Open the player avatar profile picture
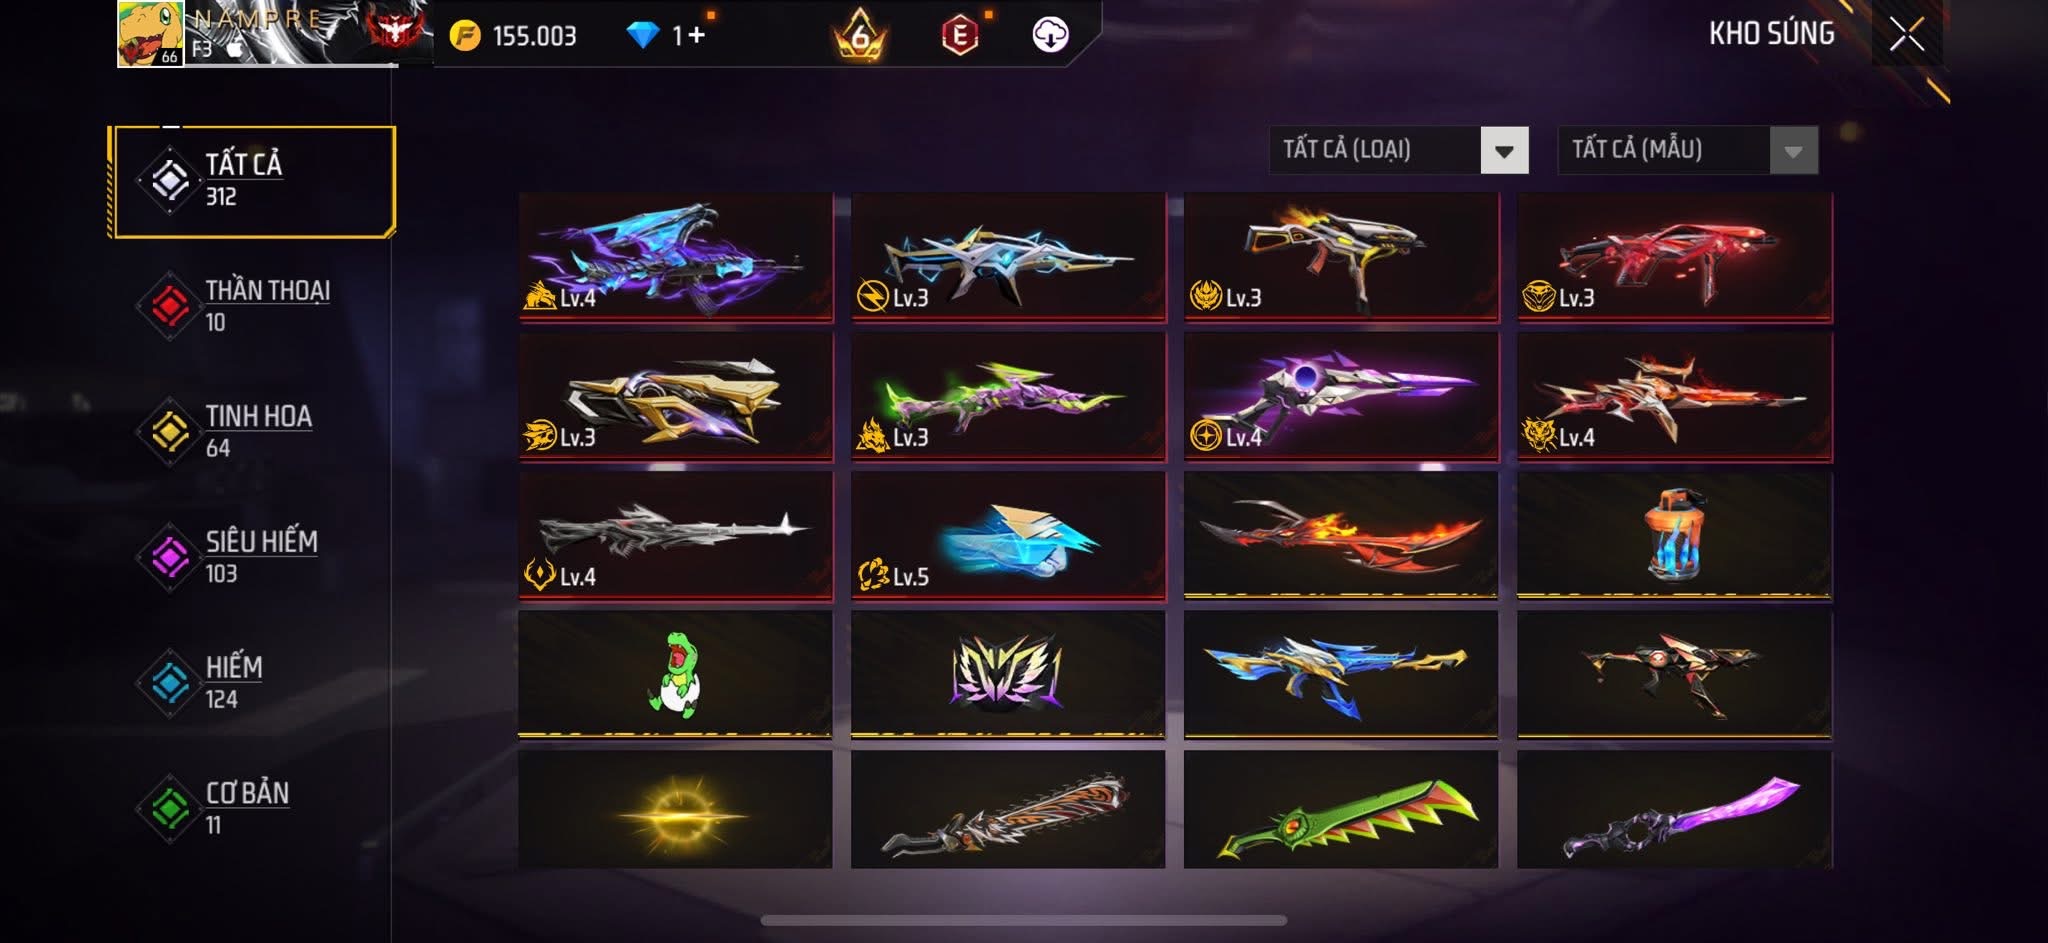 pos(151,34)
